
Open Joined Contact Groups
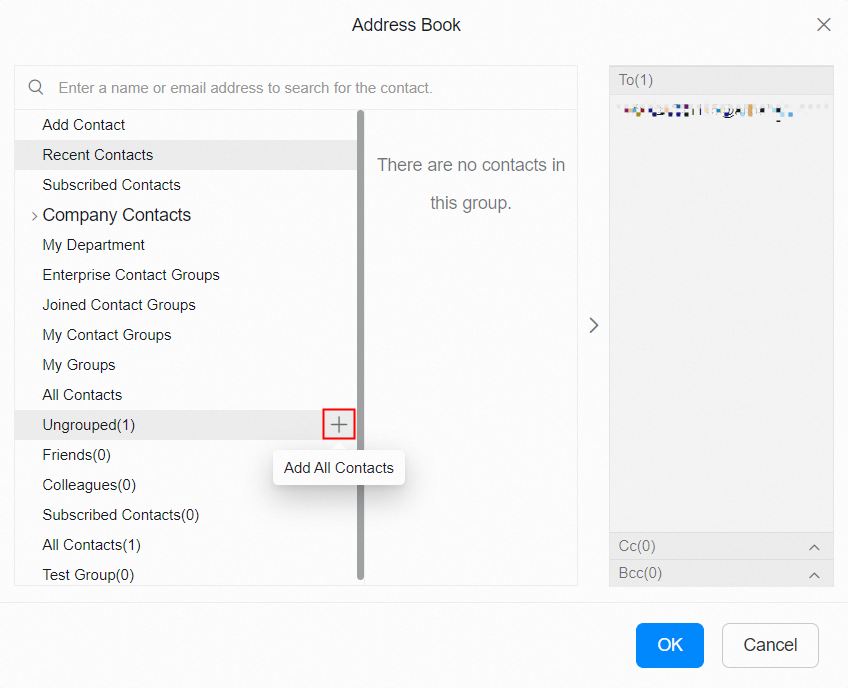(x=119, y=305)
